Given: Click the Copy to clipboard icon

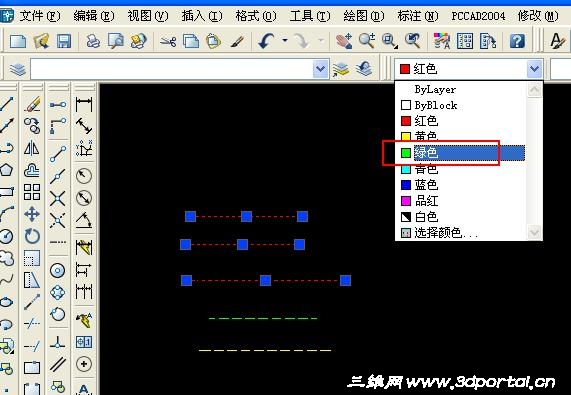Looking at the screenshot, I should coord(191,41).
